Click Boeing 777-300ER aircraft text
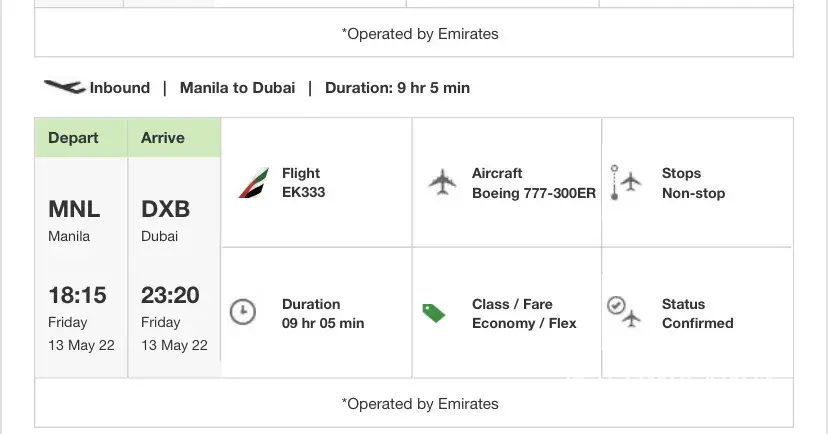828x434 pixels. pos(533,193)
